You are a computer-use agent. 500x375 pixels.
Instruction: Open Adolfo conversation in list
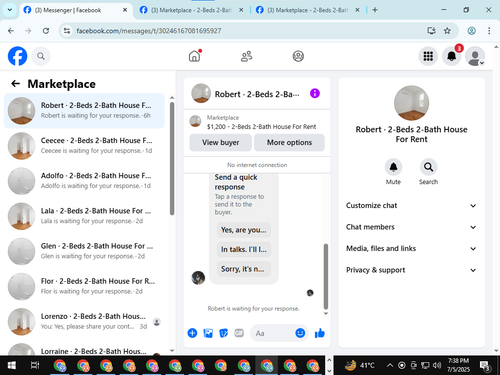coord(84,181)
